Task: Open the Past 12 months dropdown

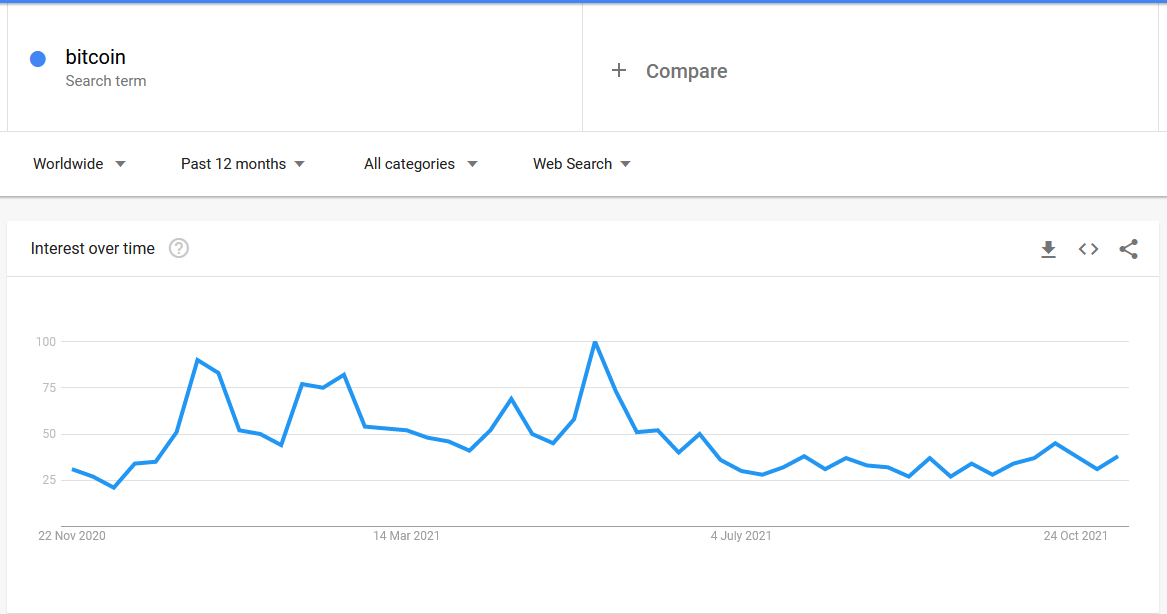Action: click(x=243, y=164)
